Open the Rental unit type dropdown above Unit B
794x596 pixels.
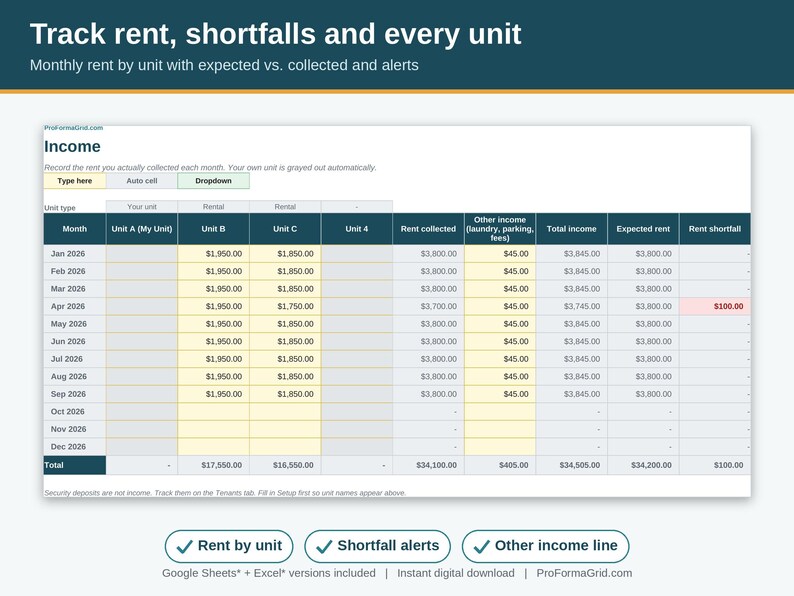click(213, 207)
